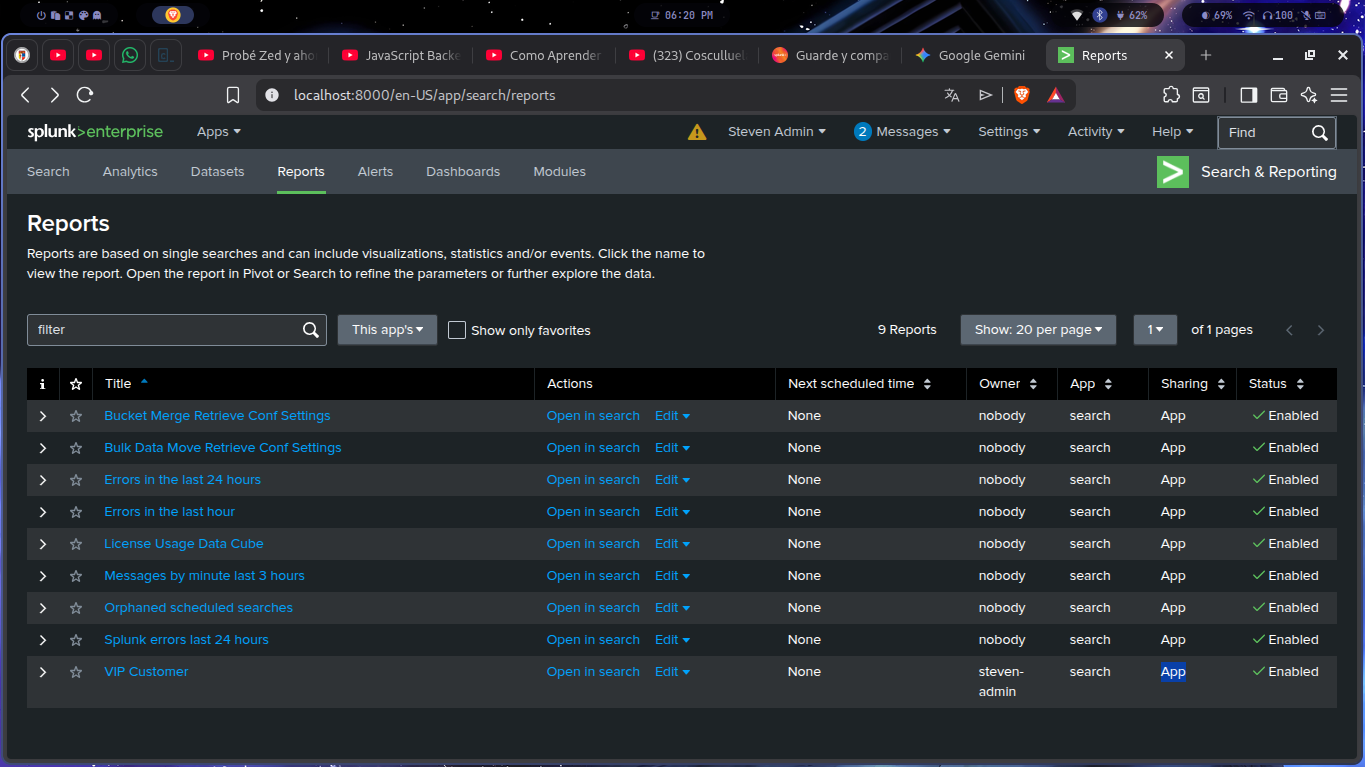This screenshot has width=1365, height=767.
Task: Open Brave Shields lion icon in address bar
Action: 1021,95
